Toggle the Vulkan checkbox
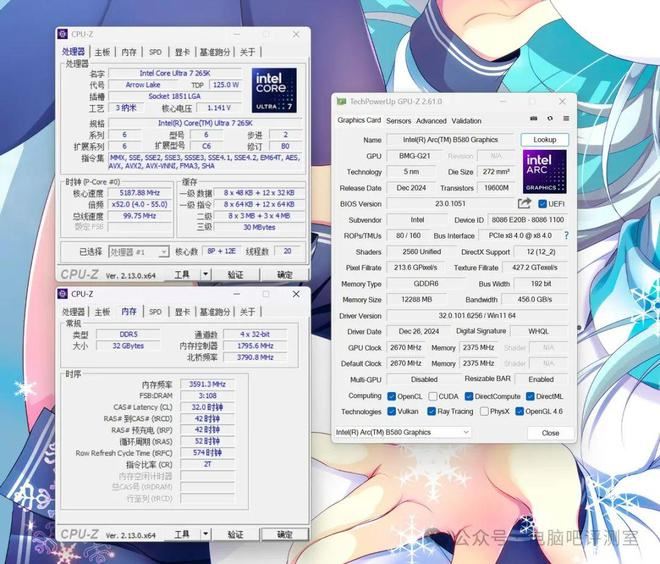This screenshot has height=564, width=660. pos(391,411)
